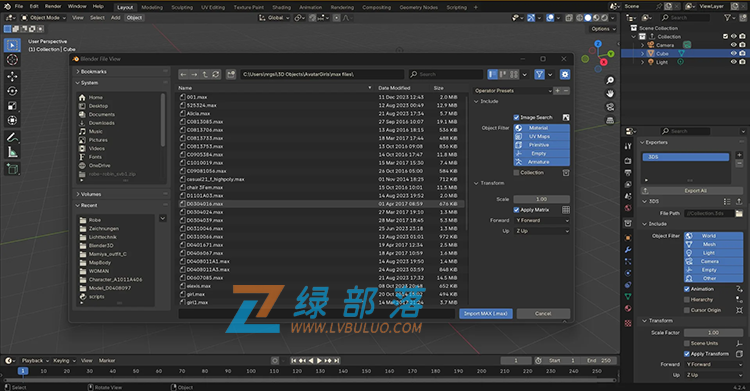Open the Object Data green triangle tab

[628, 297]
